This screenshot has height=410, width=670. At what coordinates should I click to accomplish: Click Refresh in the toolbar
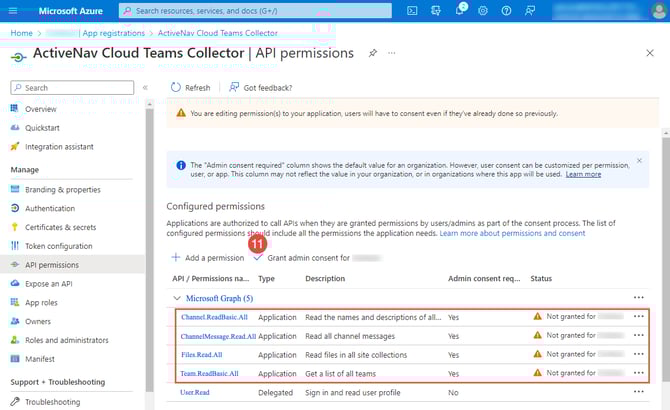pos(191,88)
